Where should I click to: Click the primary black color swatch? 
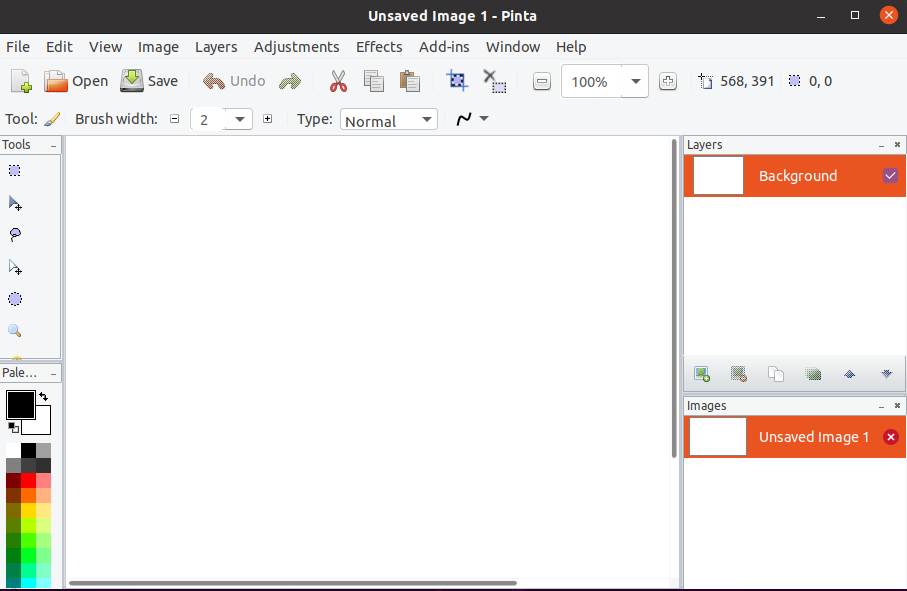20,404
